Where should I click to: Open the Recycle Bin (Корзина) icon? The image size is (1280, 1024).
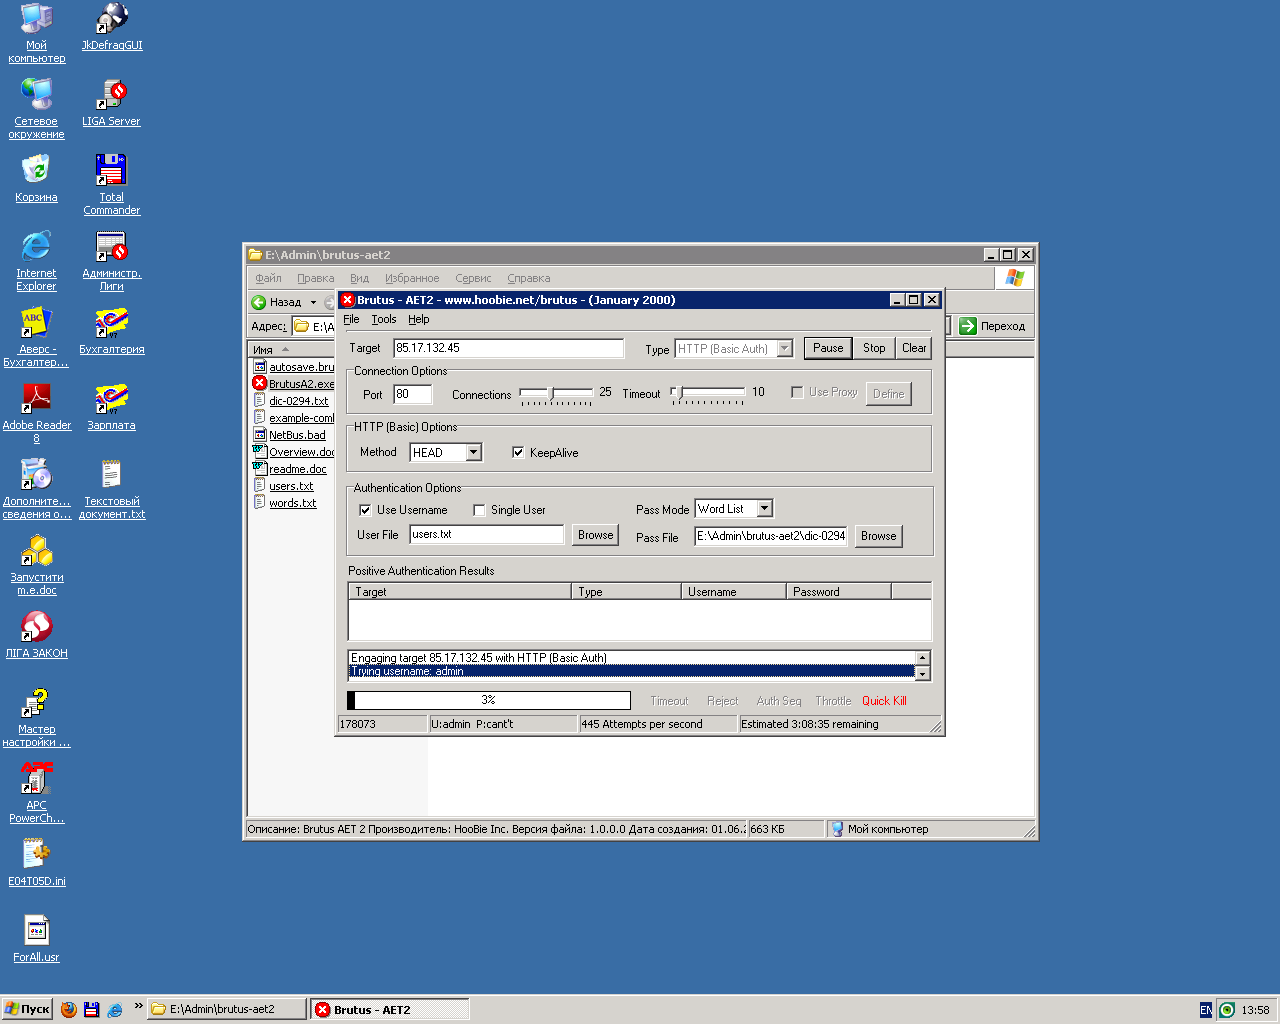[x=36, y=178]
